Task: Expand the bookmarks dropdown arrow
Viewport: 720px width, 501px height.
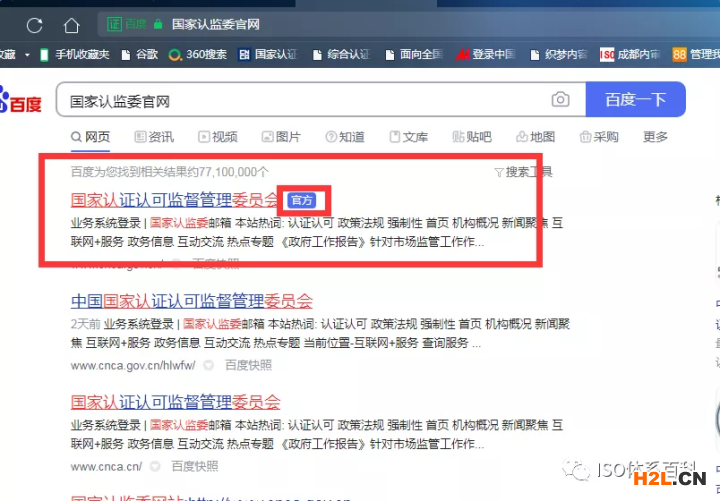Action: click(x=27, y=55)
